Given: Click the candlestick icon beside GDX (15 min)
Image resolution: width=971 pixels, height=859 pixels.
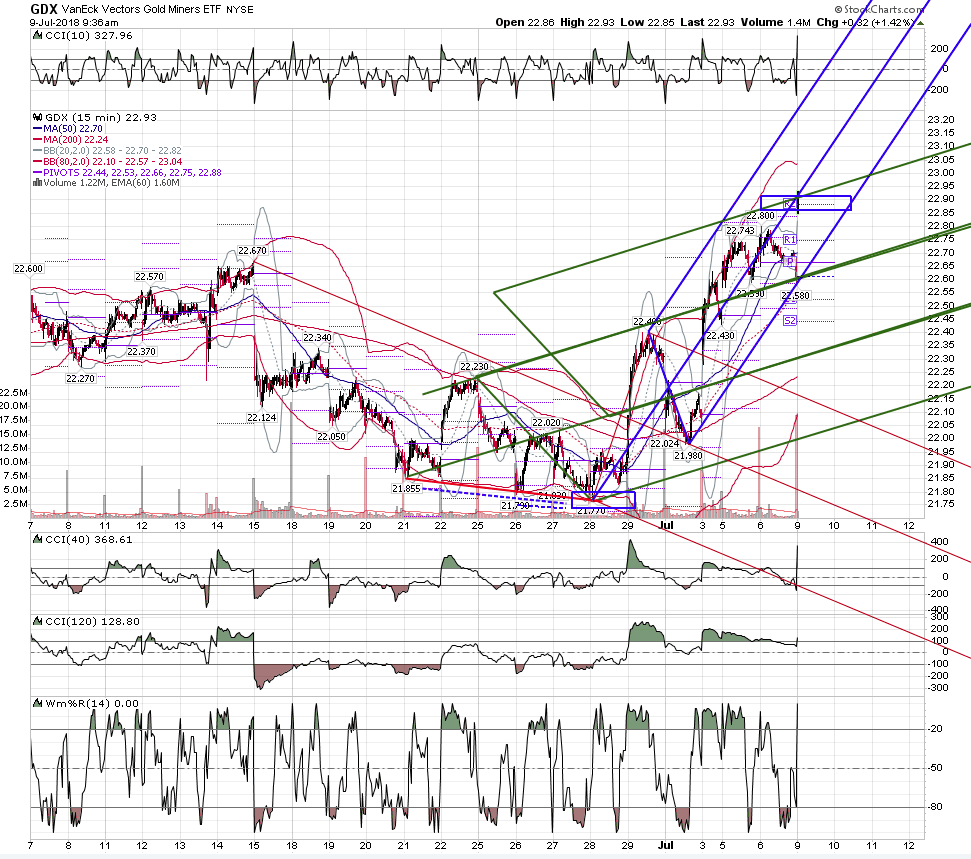Looking at the screenshot, I should tap(37, 118).
